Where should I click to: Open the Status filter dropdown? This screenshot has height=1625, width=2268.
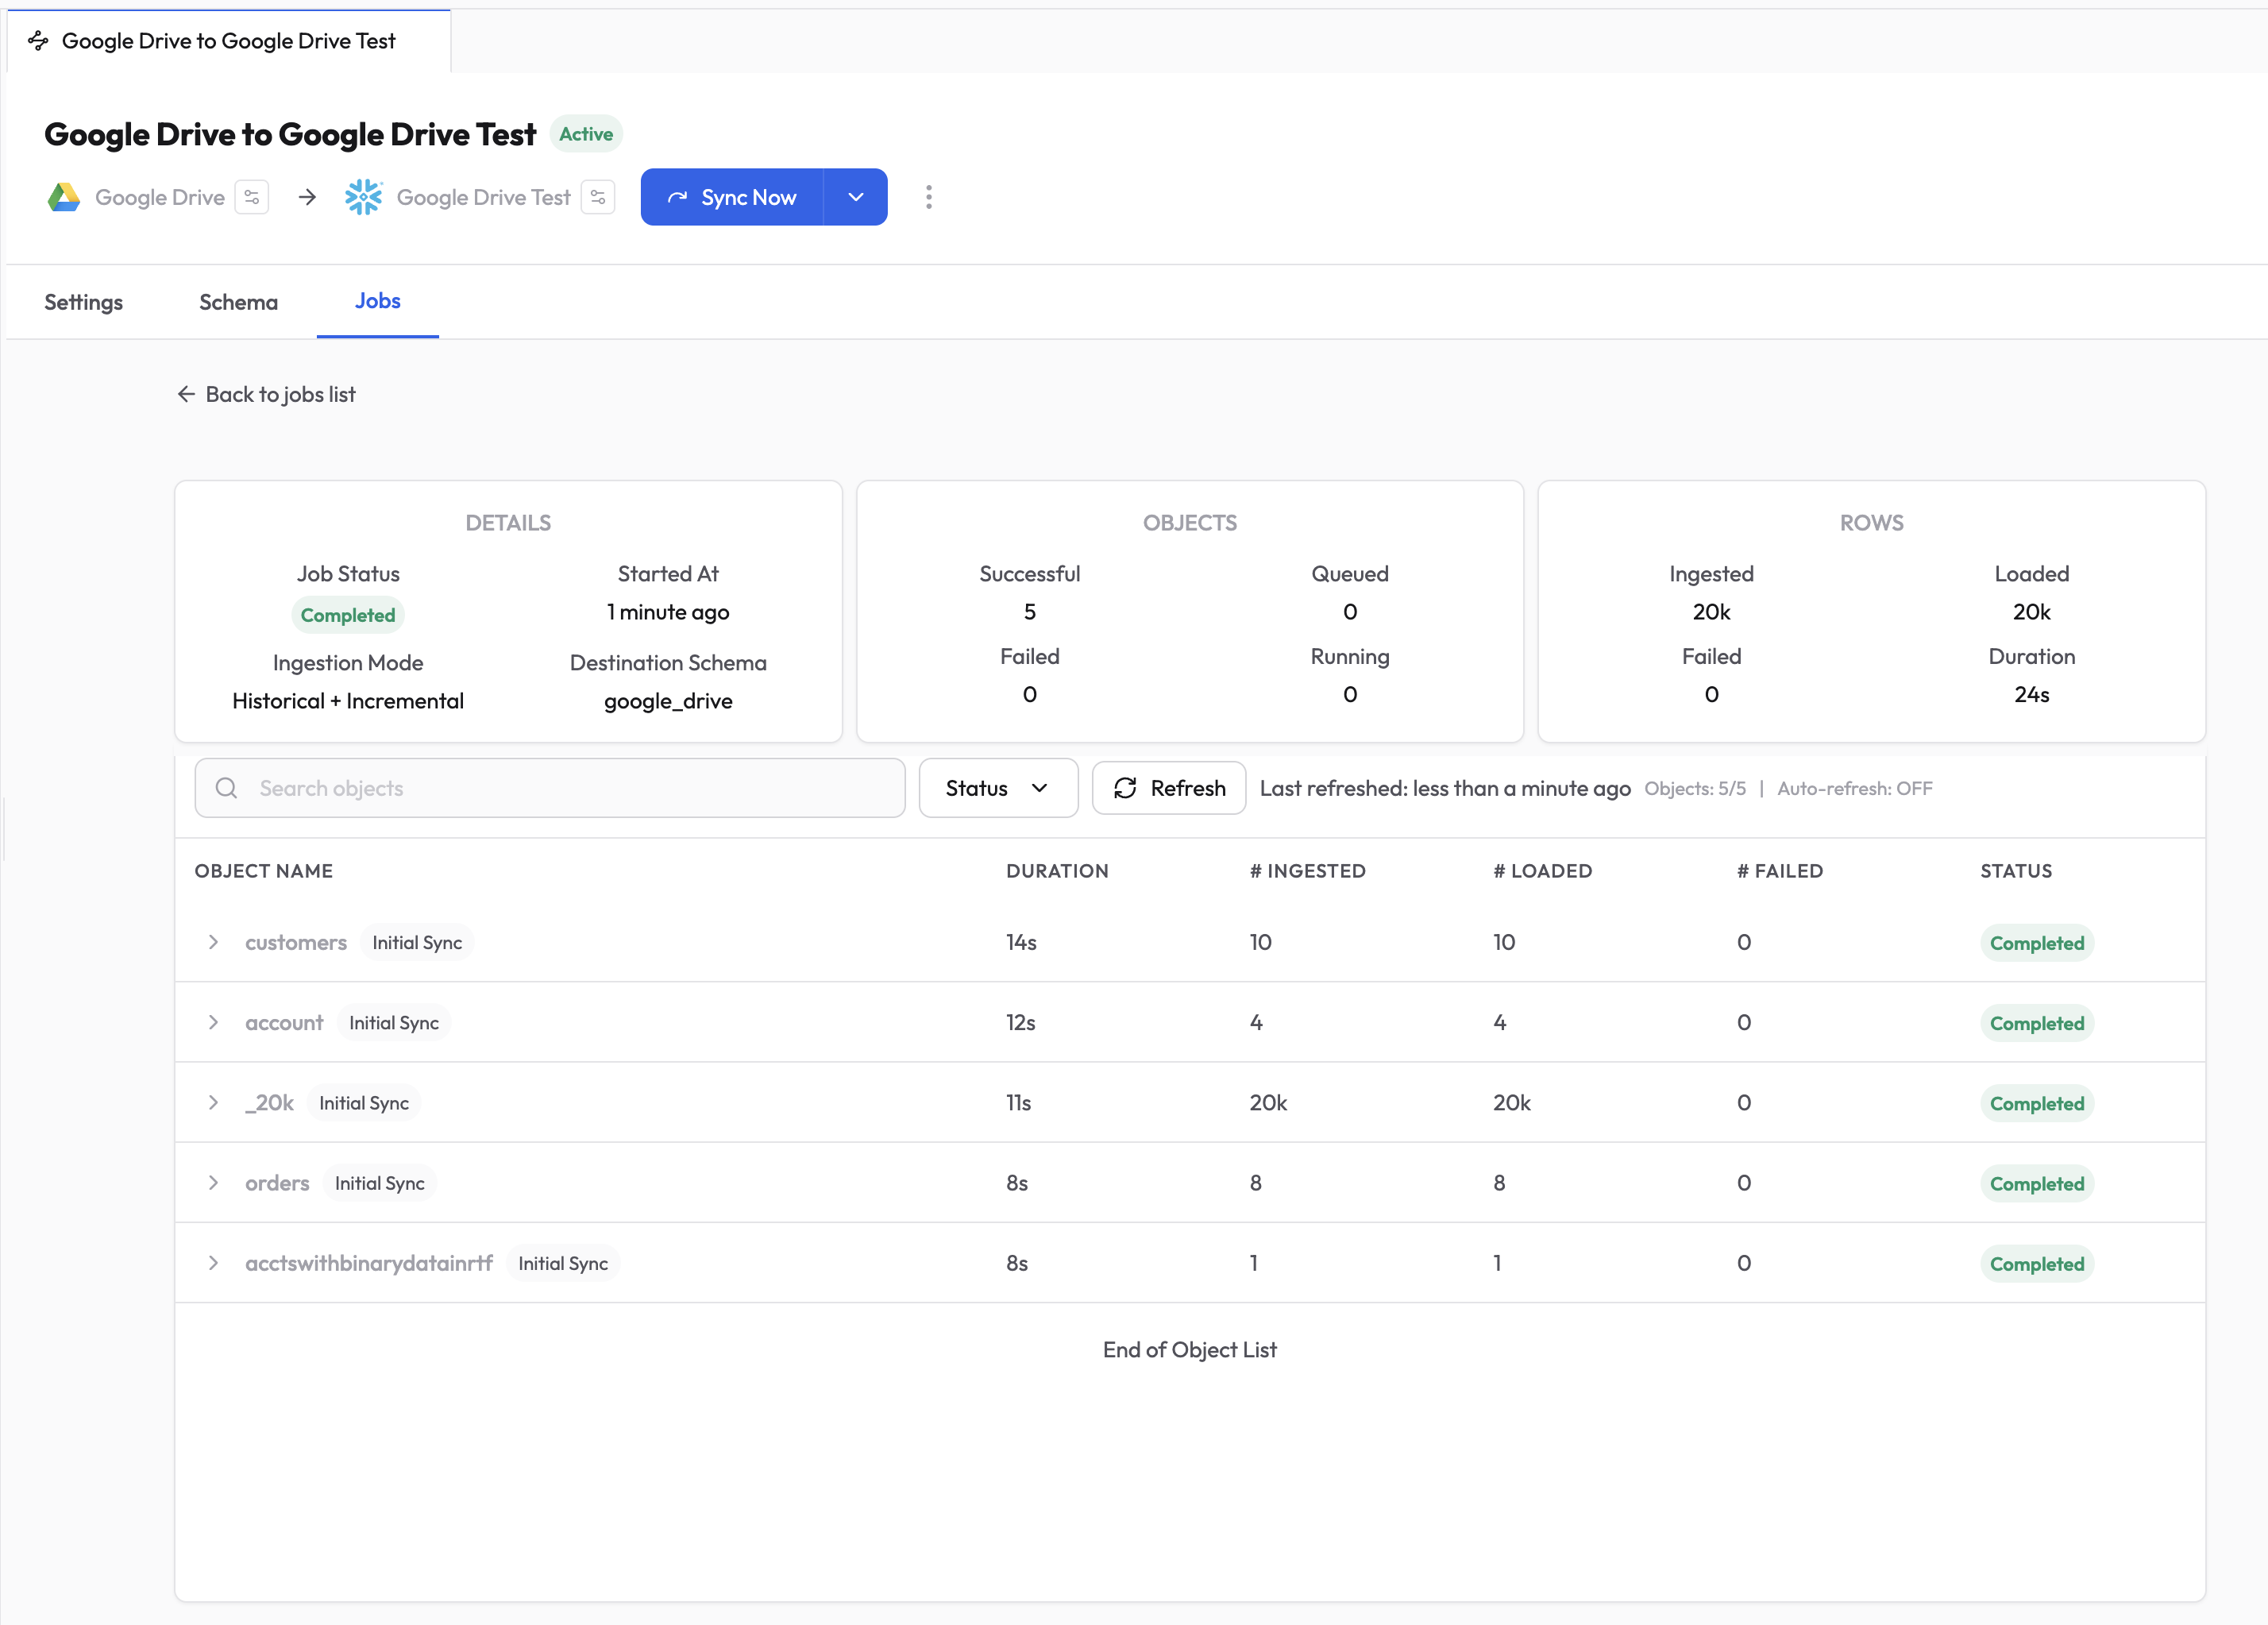coord(997,788)
